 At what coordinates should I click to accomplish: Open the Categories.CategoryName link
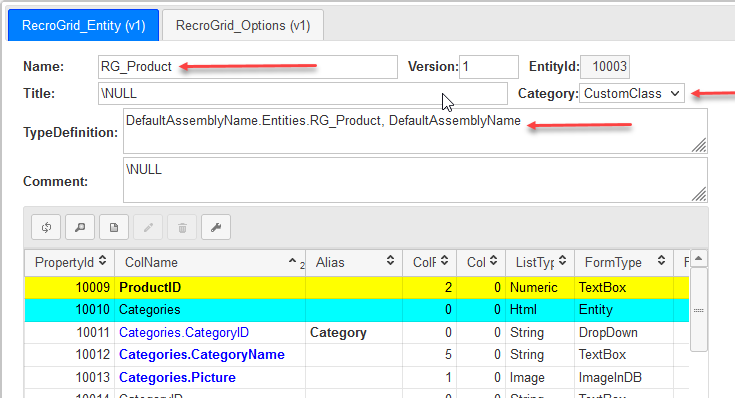pos(202,354)
